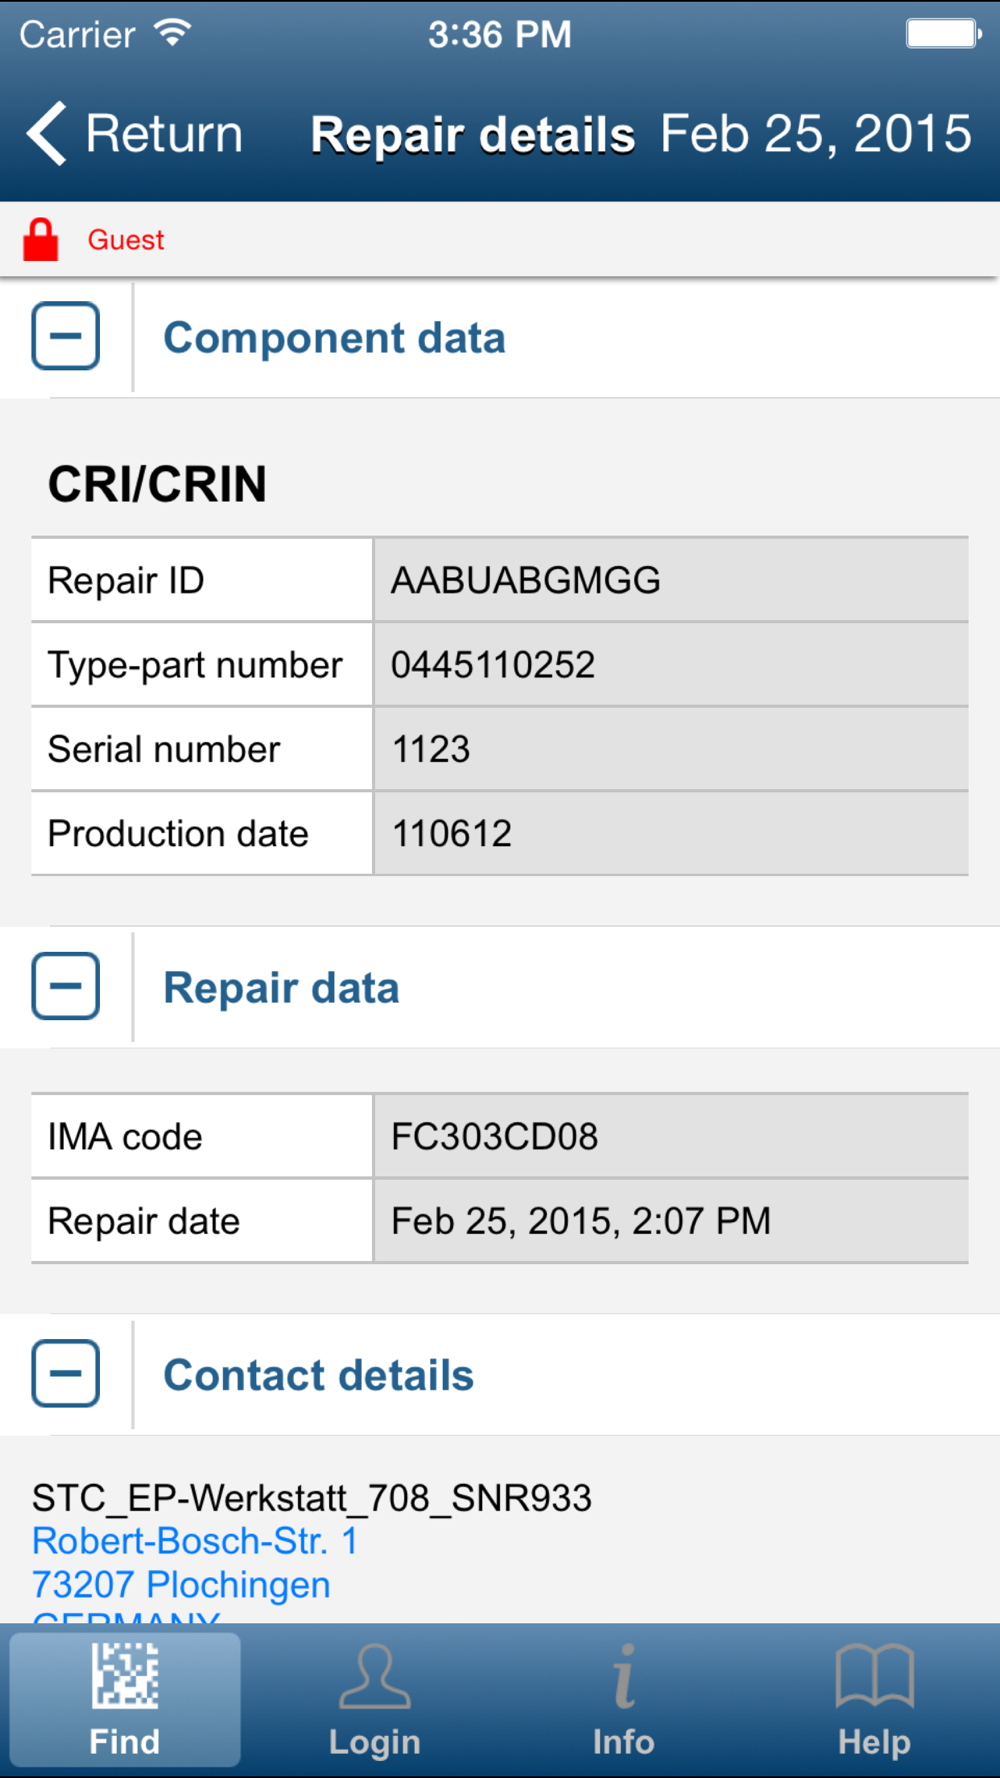
Task: Select the IMA code value FC303CD08
Action: [x=495, y=1137]
